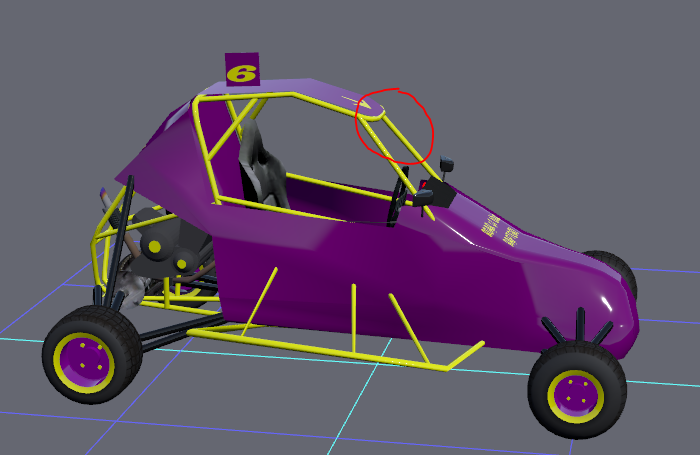
Task: Click the exposed engine block at rear
Action: pos(170,246)
